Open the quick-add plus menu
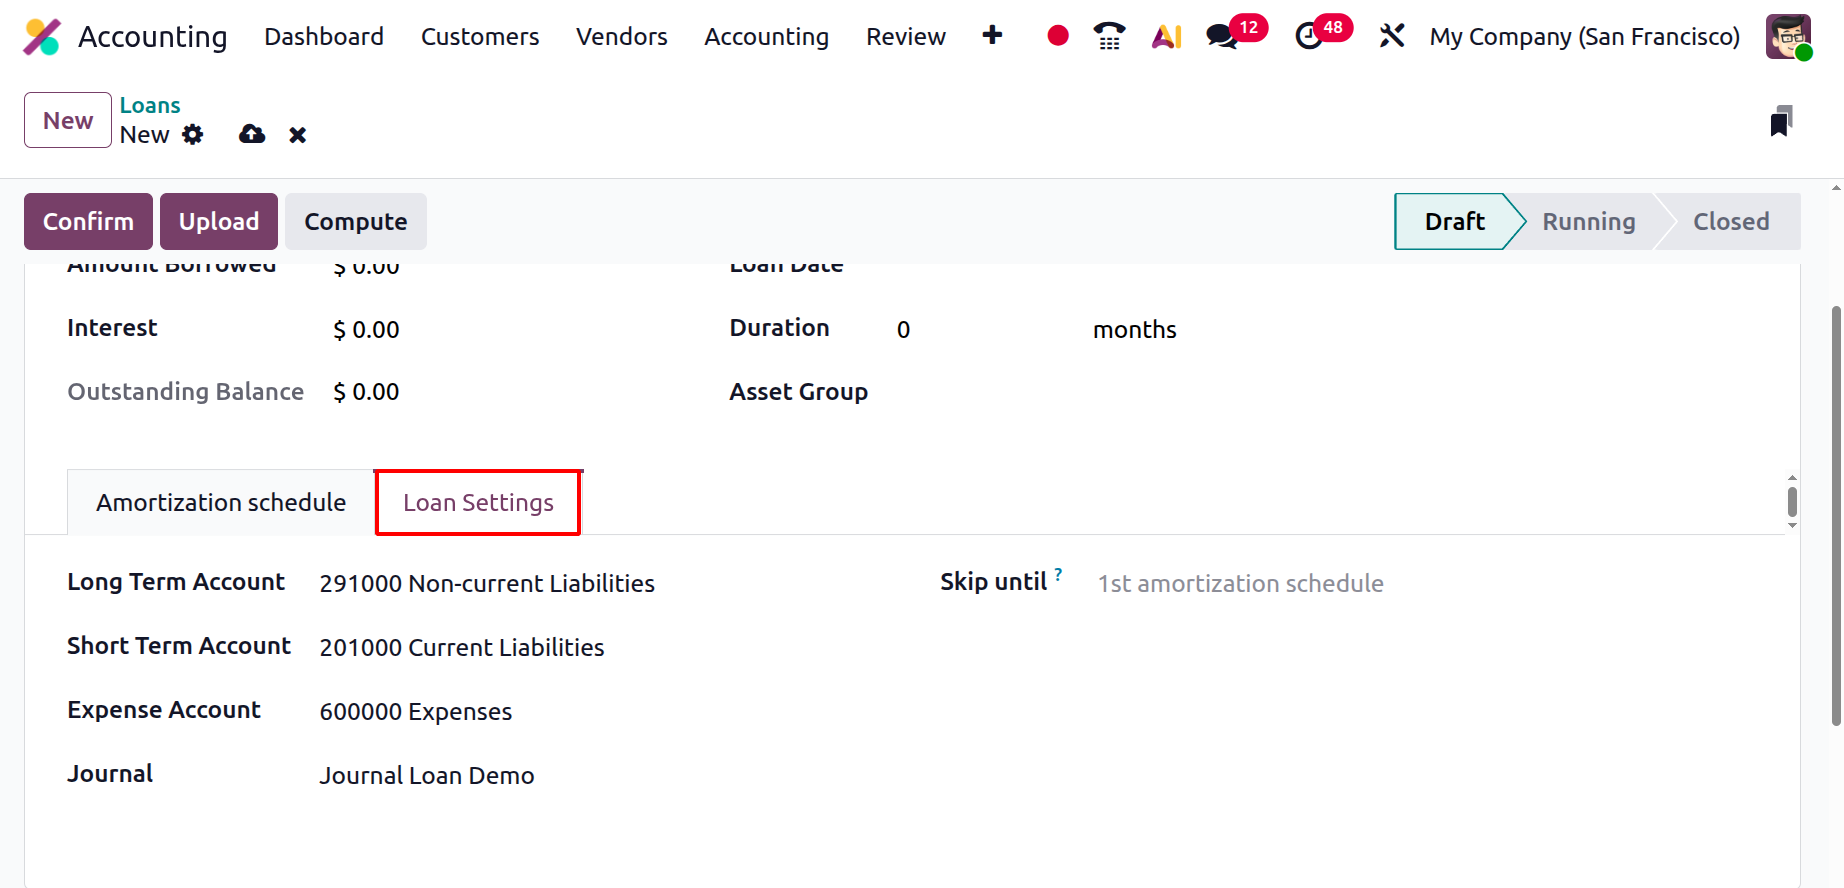This screenshot has width=1844, height=888. tap(992, 36)
